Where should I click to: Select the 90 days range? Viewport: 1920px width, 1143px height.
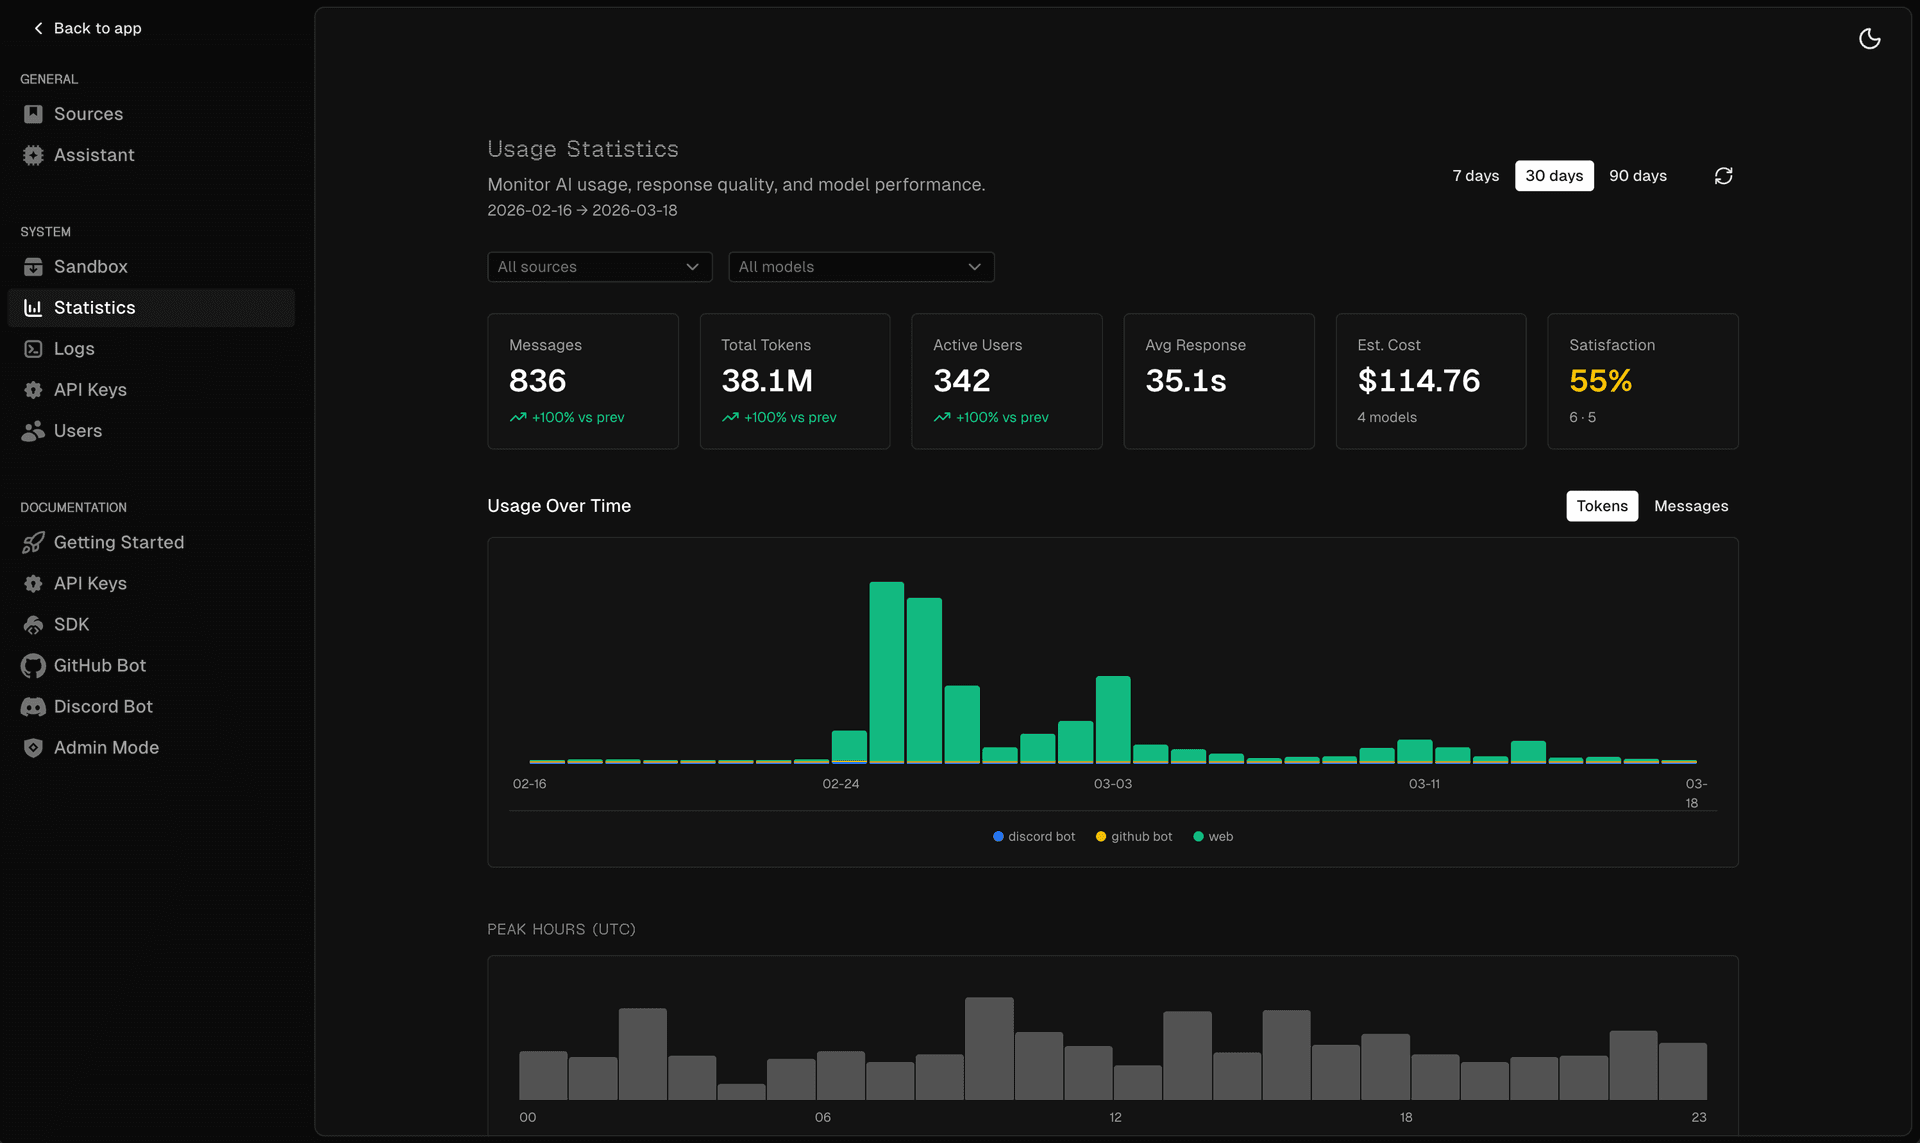pyautogui.click(x=1637, y=176)
